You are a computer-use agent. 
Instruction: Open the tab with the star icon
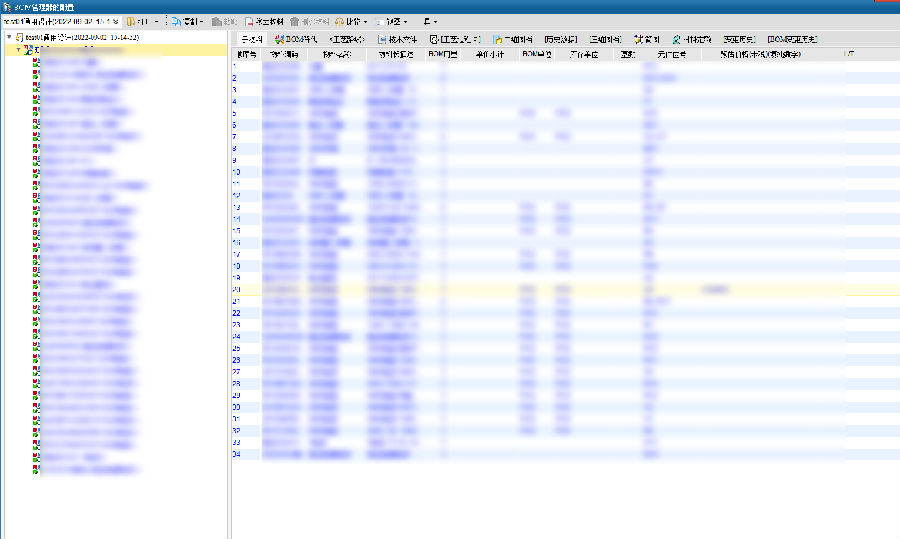tap(647, 39)
